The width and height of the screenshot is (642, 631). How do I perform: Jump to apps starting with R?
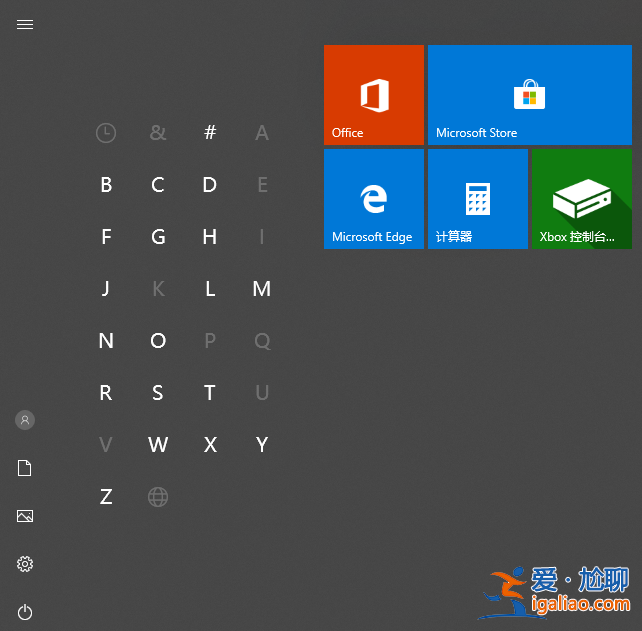(x=106, y=393)
